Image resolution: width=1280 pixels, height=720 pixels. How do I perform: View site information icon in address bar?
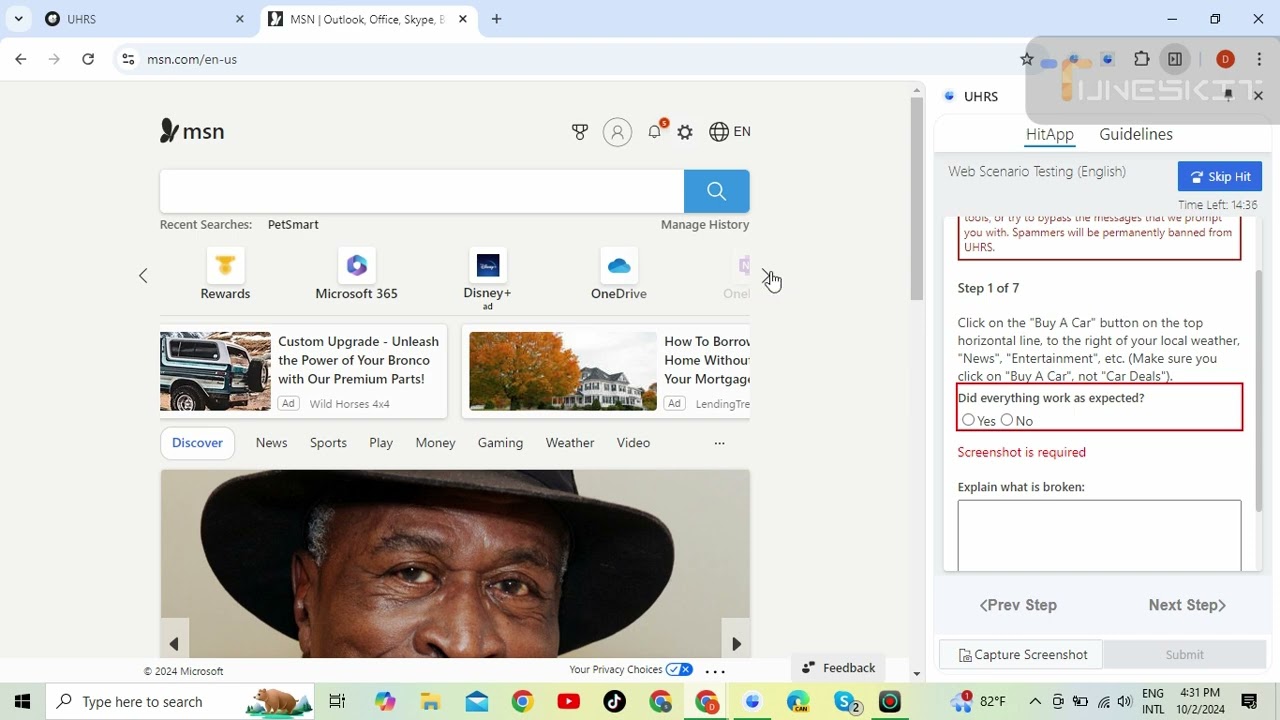click(x=128, y=59)
